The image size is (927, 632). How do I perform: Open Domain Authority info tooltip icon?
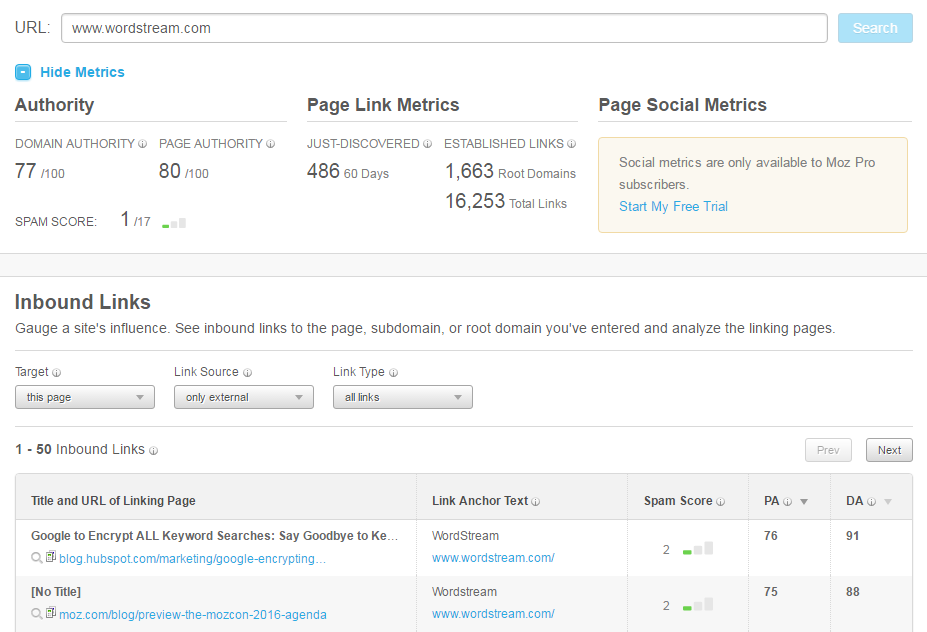(142, 144)
